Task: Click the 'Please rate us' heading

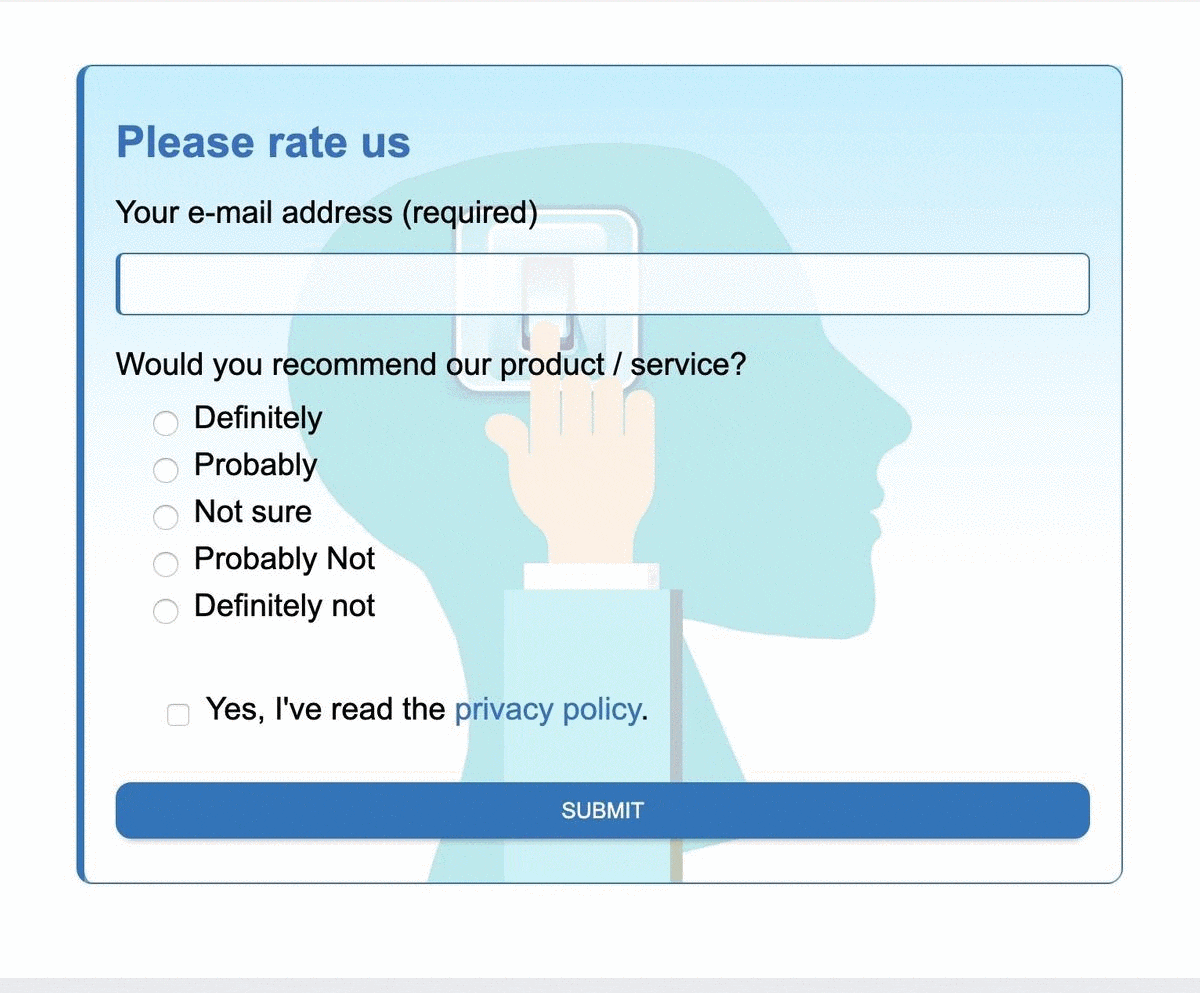Action: pos(263,142)
